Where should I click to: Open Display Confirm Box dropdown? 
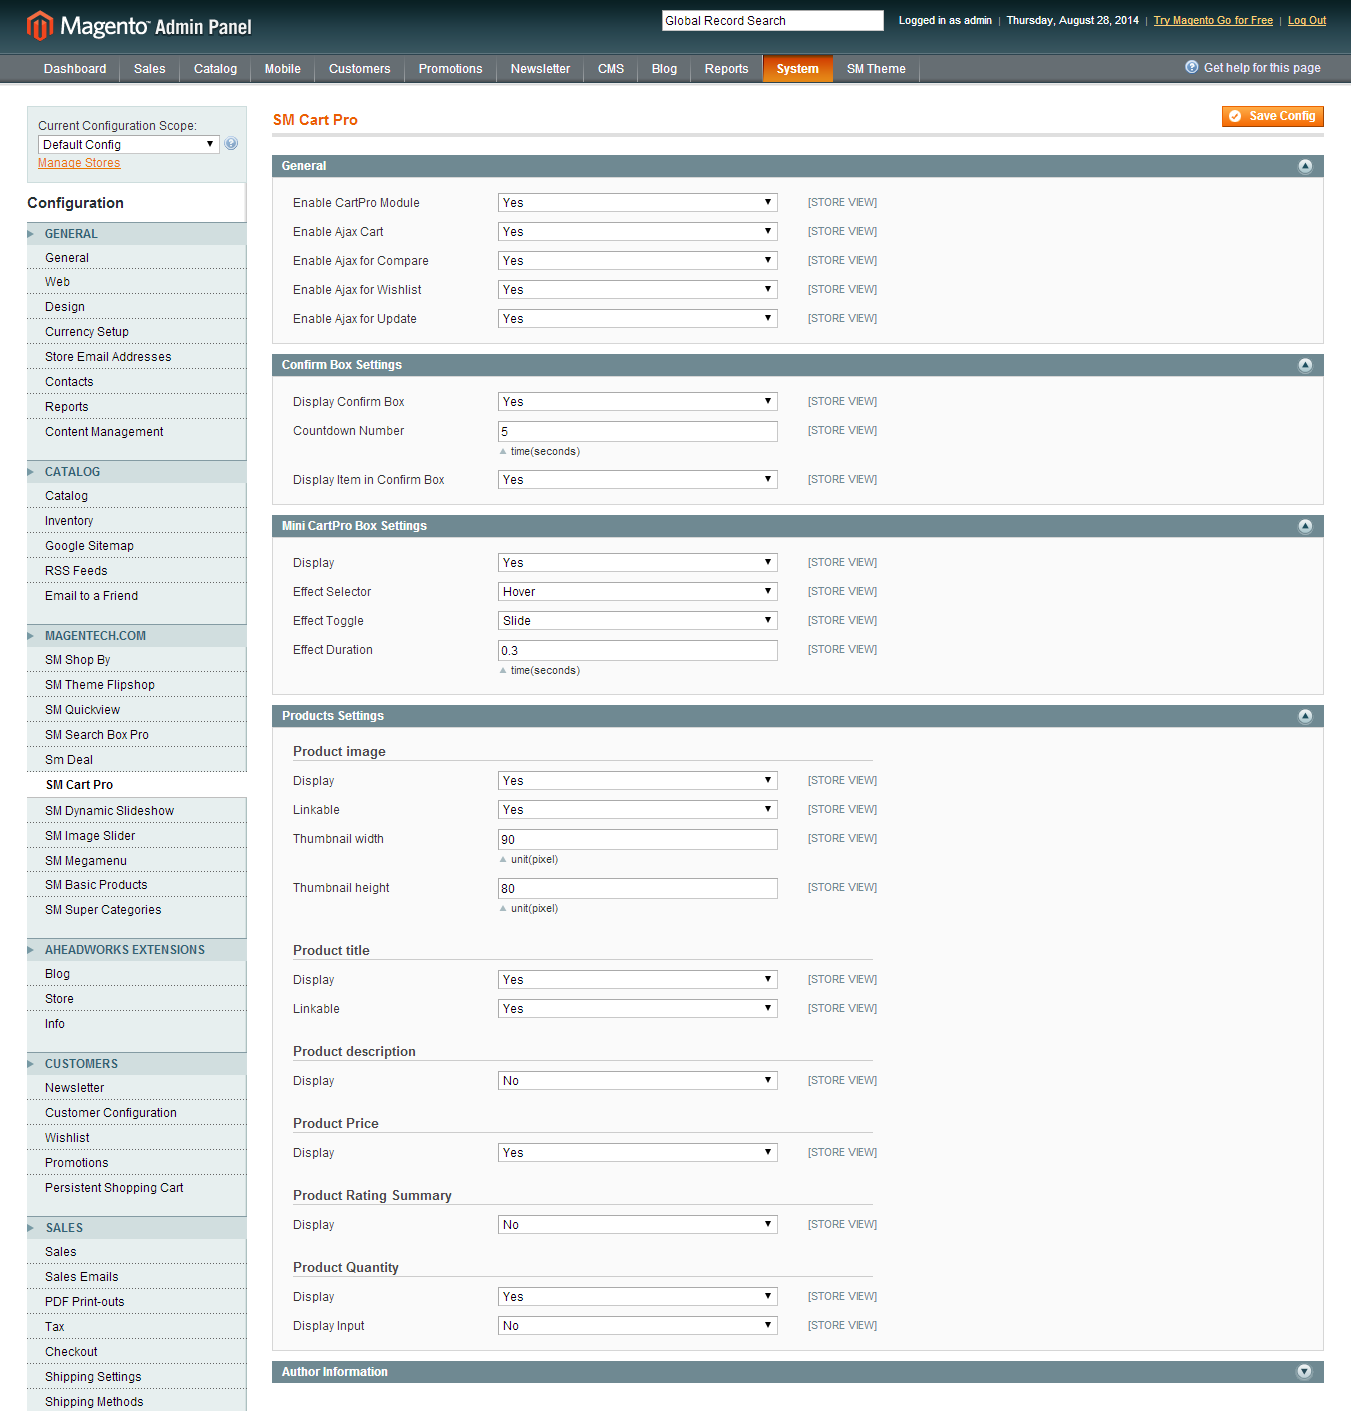(638, 402)
